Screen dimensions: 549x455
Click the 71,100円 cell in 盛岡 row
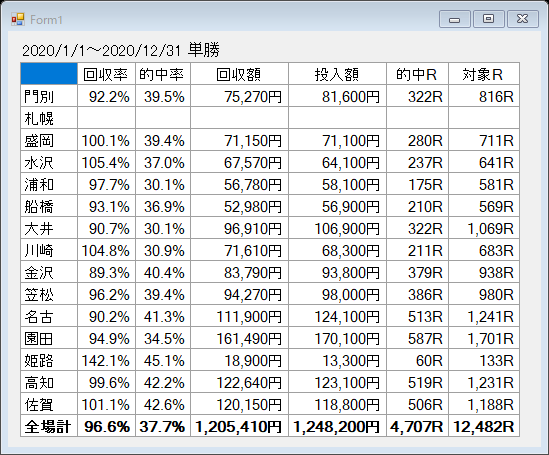tap(338, 140)
